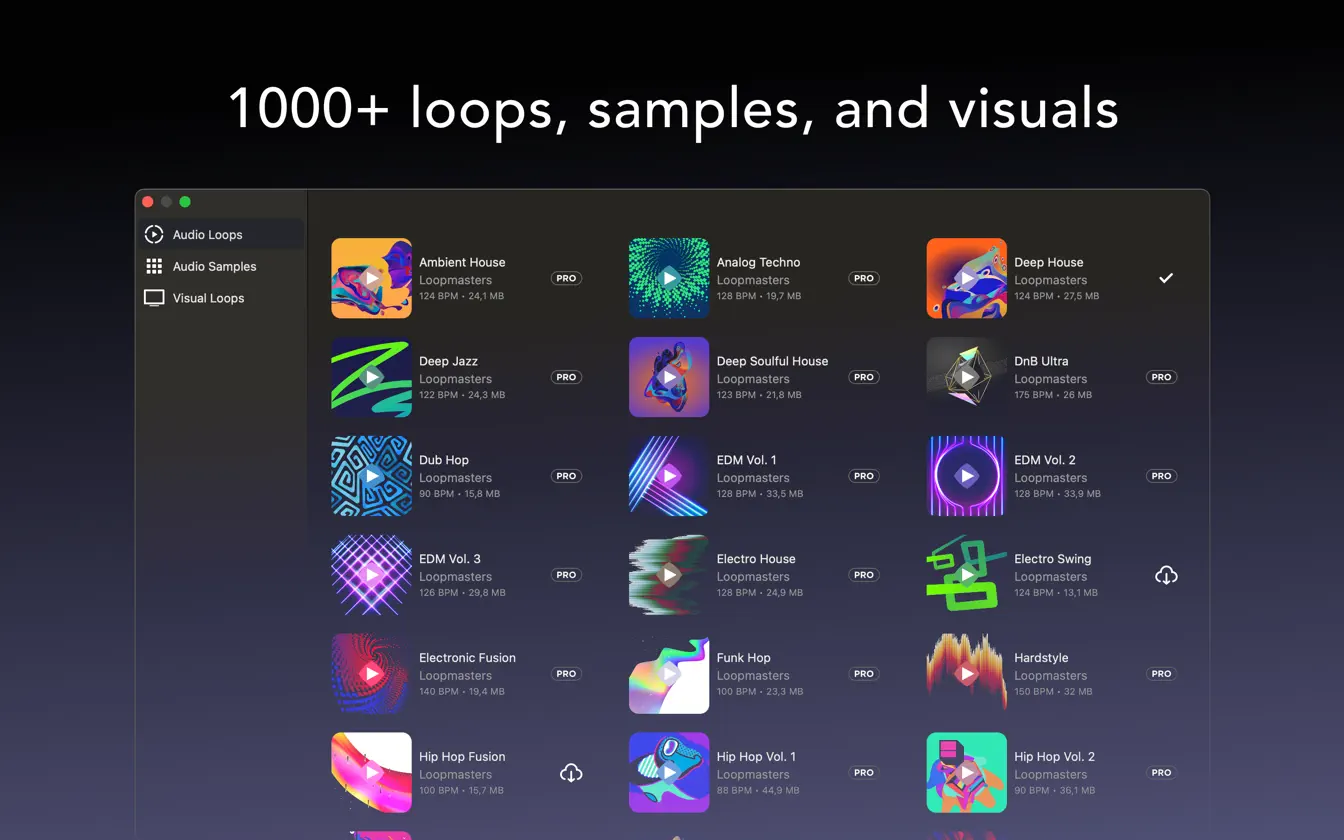Click the EDM Vol. 3 pack title
This screenshot has width=1344, height=840.
(450, 559)
